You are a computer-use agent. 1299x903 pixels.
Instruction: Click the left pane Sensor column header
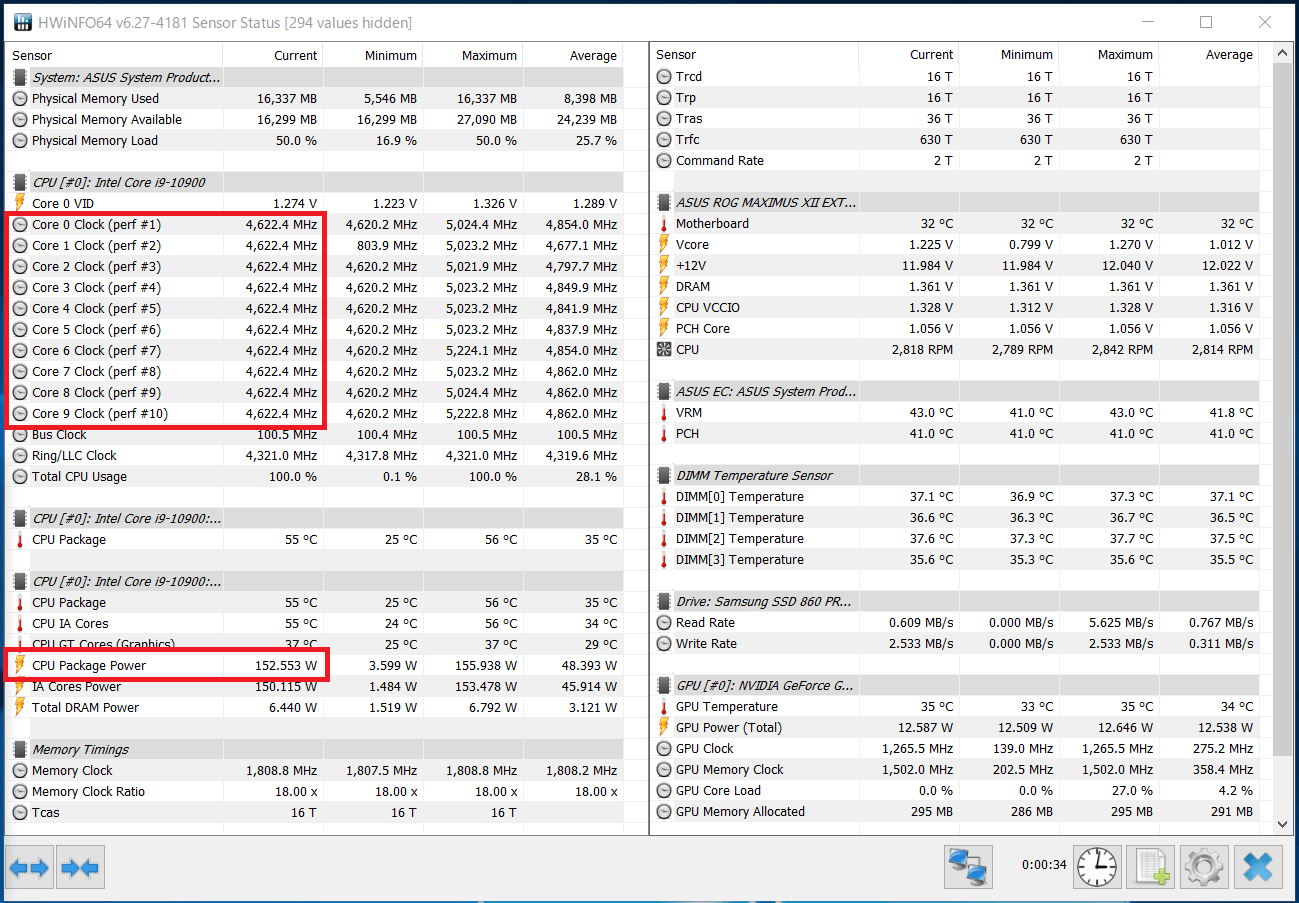pos(113,55)
